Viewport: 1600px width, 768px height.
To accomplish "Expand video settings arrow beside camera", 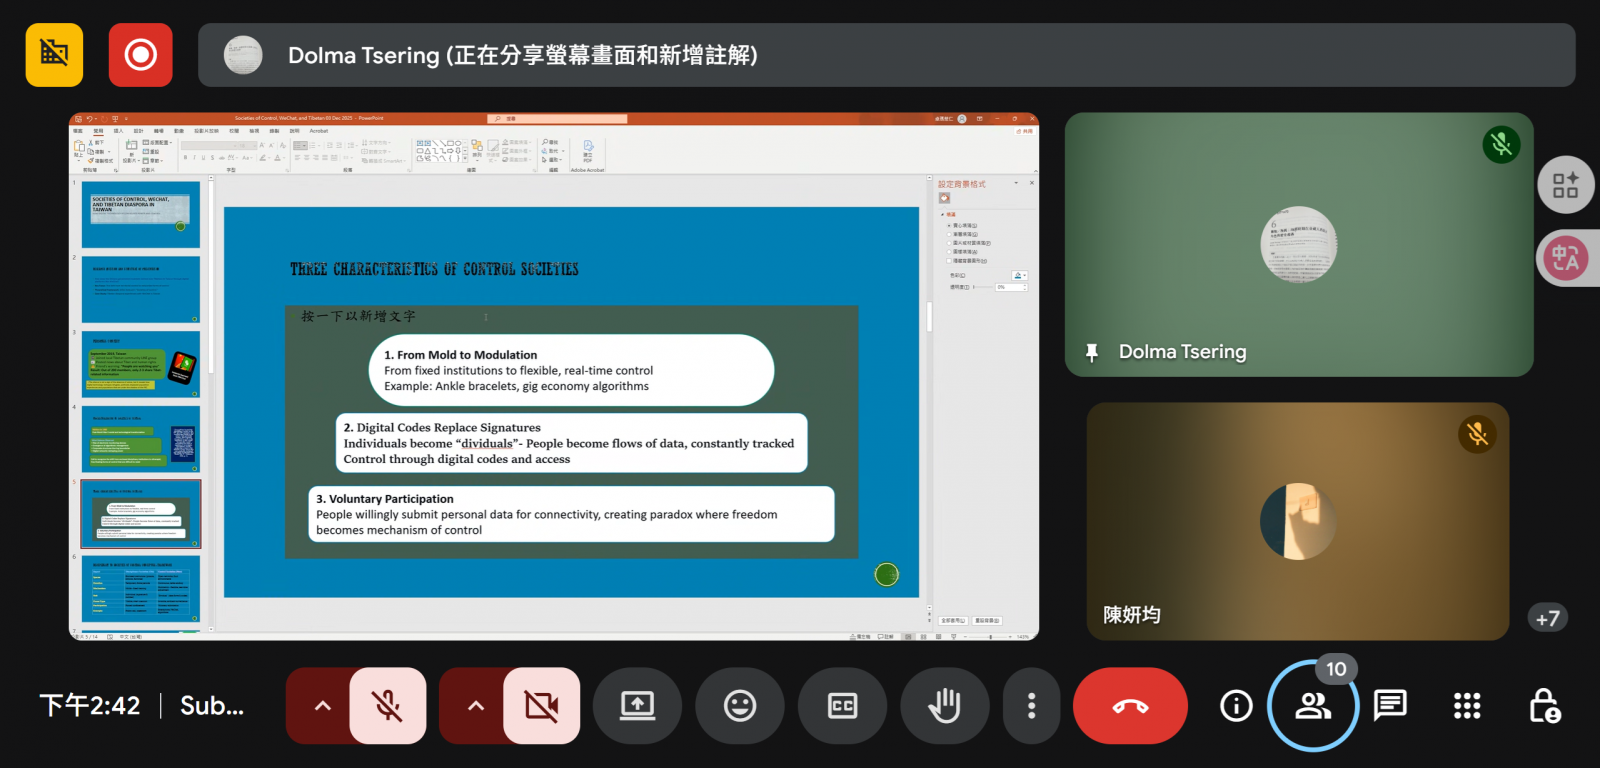I will [476, 706].
